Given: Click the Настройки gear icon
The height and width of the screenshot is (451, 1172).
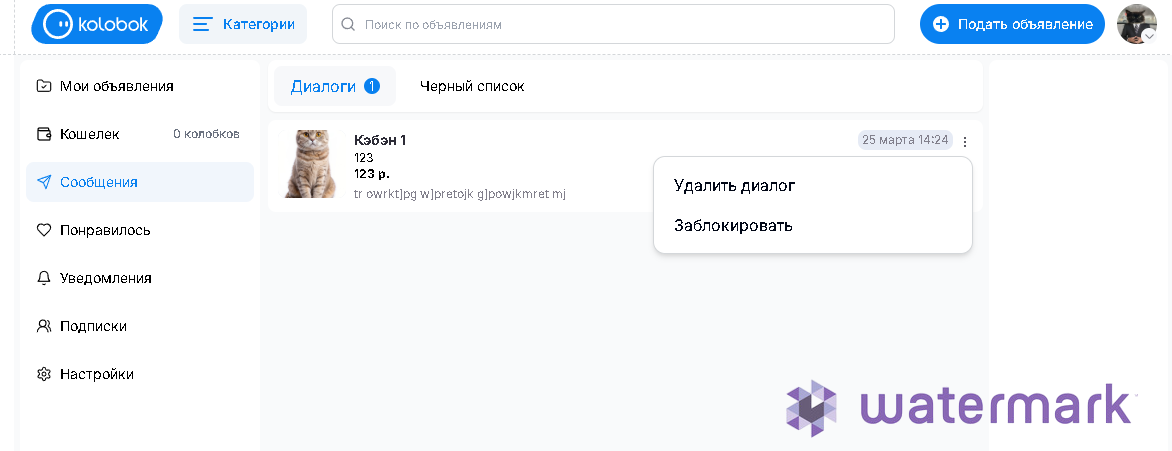Looking at the screenshot, I should point(44,374).
